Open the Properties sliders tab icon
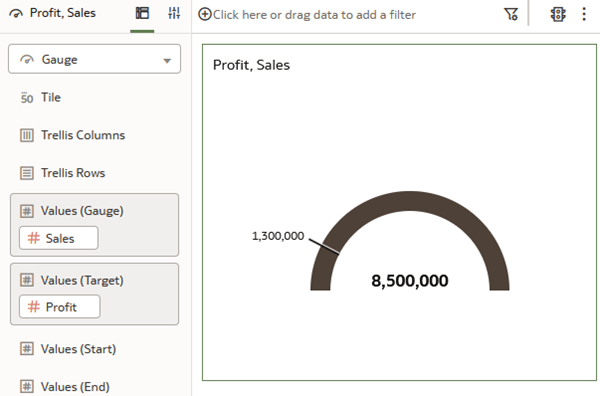This screenshot has height=396, width=600. tap(174, 13)
